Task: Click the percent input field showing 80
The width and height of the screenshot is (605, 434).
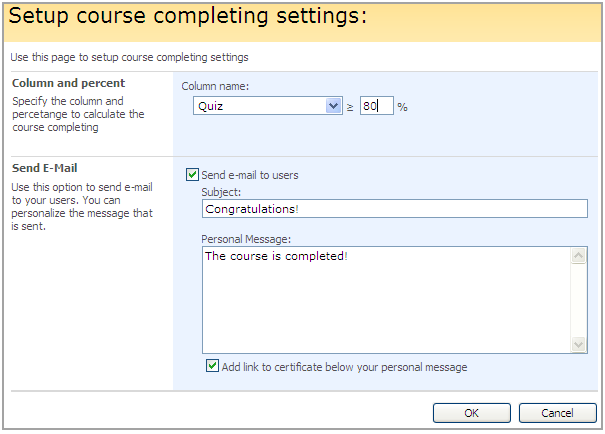Action: 377,105
